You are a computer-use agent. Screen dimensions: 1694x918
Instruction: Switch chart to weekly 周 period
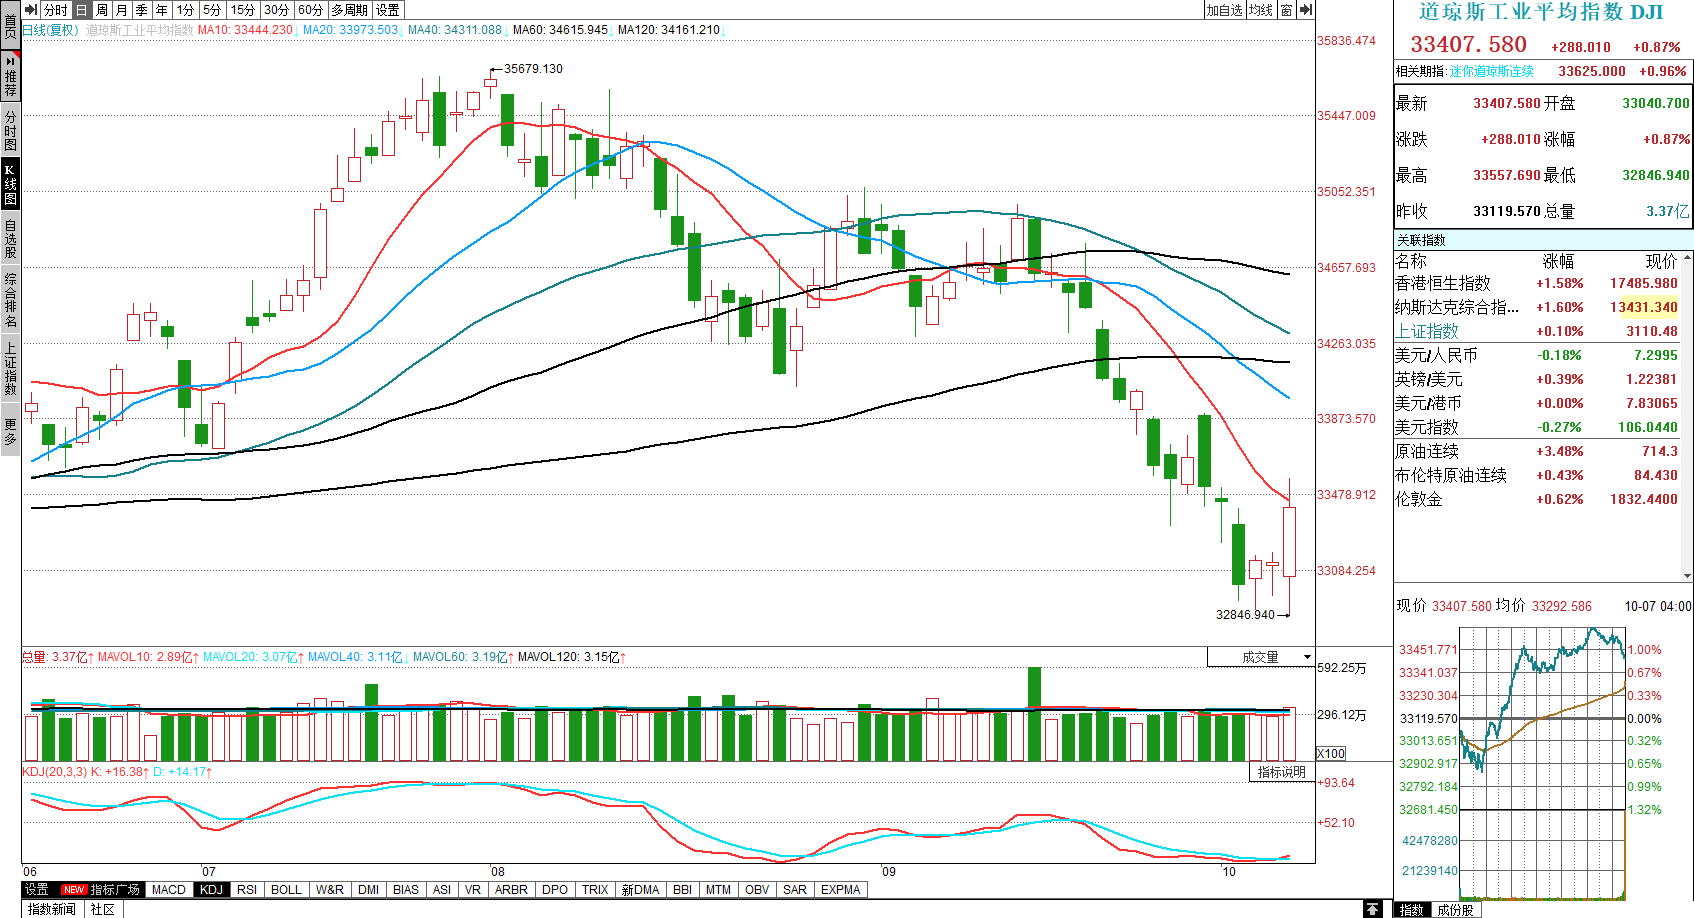point(102,10)
